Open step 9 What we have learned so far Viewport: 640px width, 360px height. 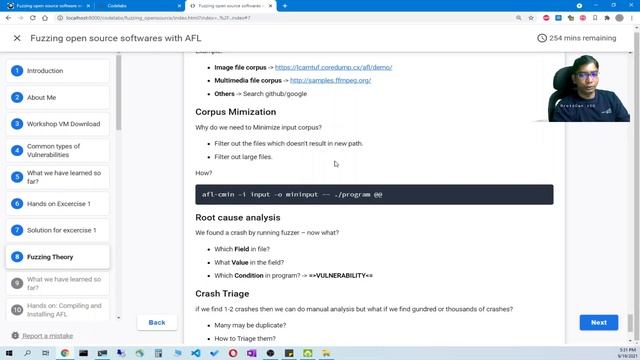pyautogui.click(x=58, y=283)
